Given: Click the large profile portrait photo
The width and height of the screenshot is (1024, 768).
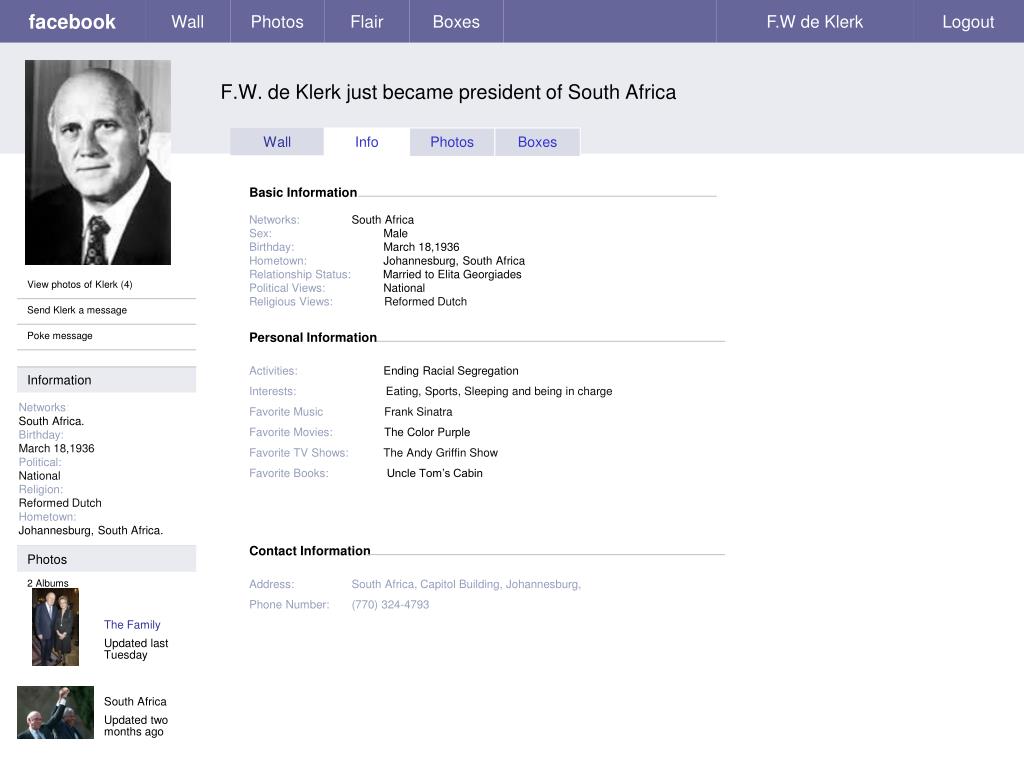Looking at the screenshot, I should tap(98, 163).
